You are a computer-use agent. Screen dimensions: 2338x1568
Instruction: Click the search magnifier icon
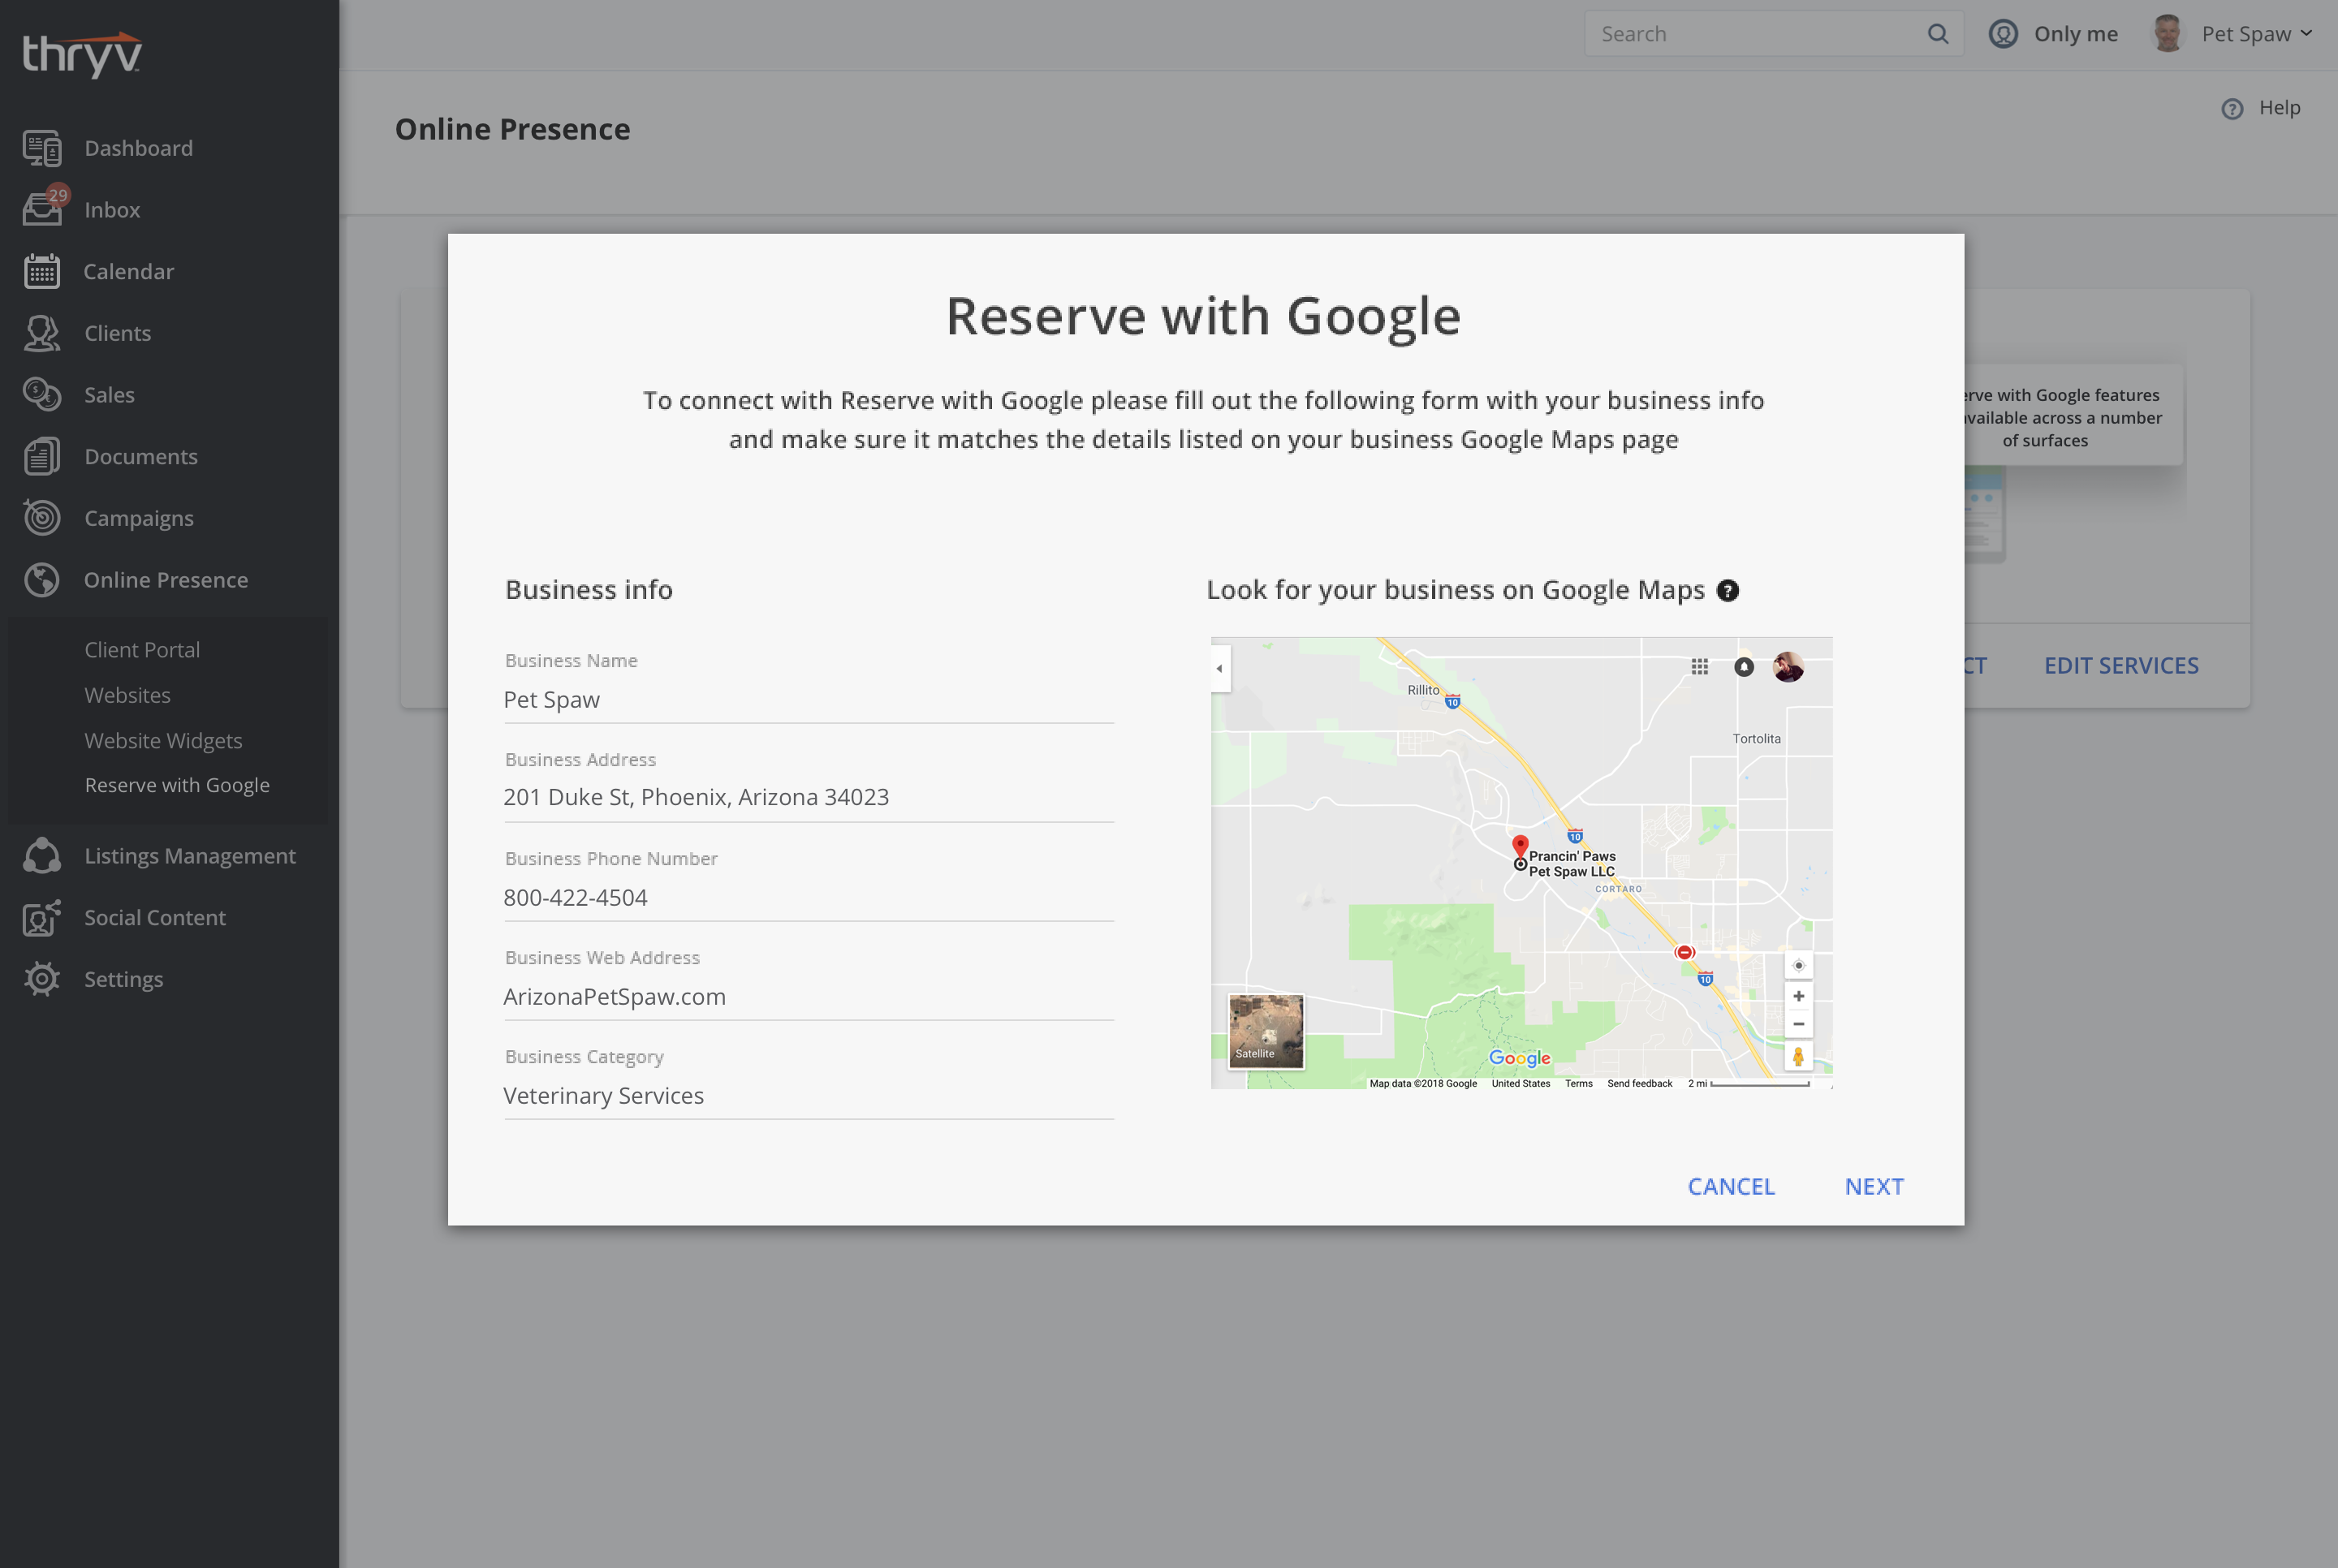click(x=1938, y=33)
